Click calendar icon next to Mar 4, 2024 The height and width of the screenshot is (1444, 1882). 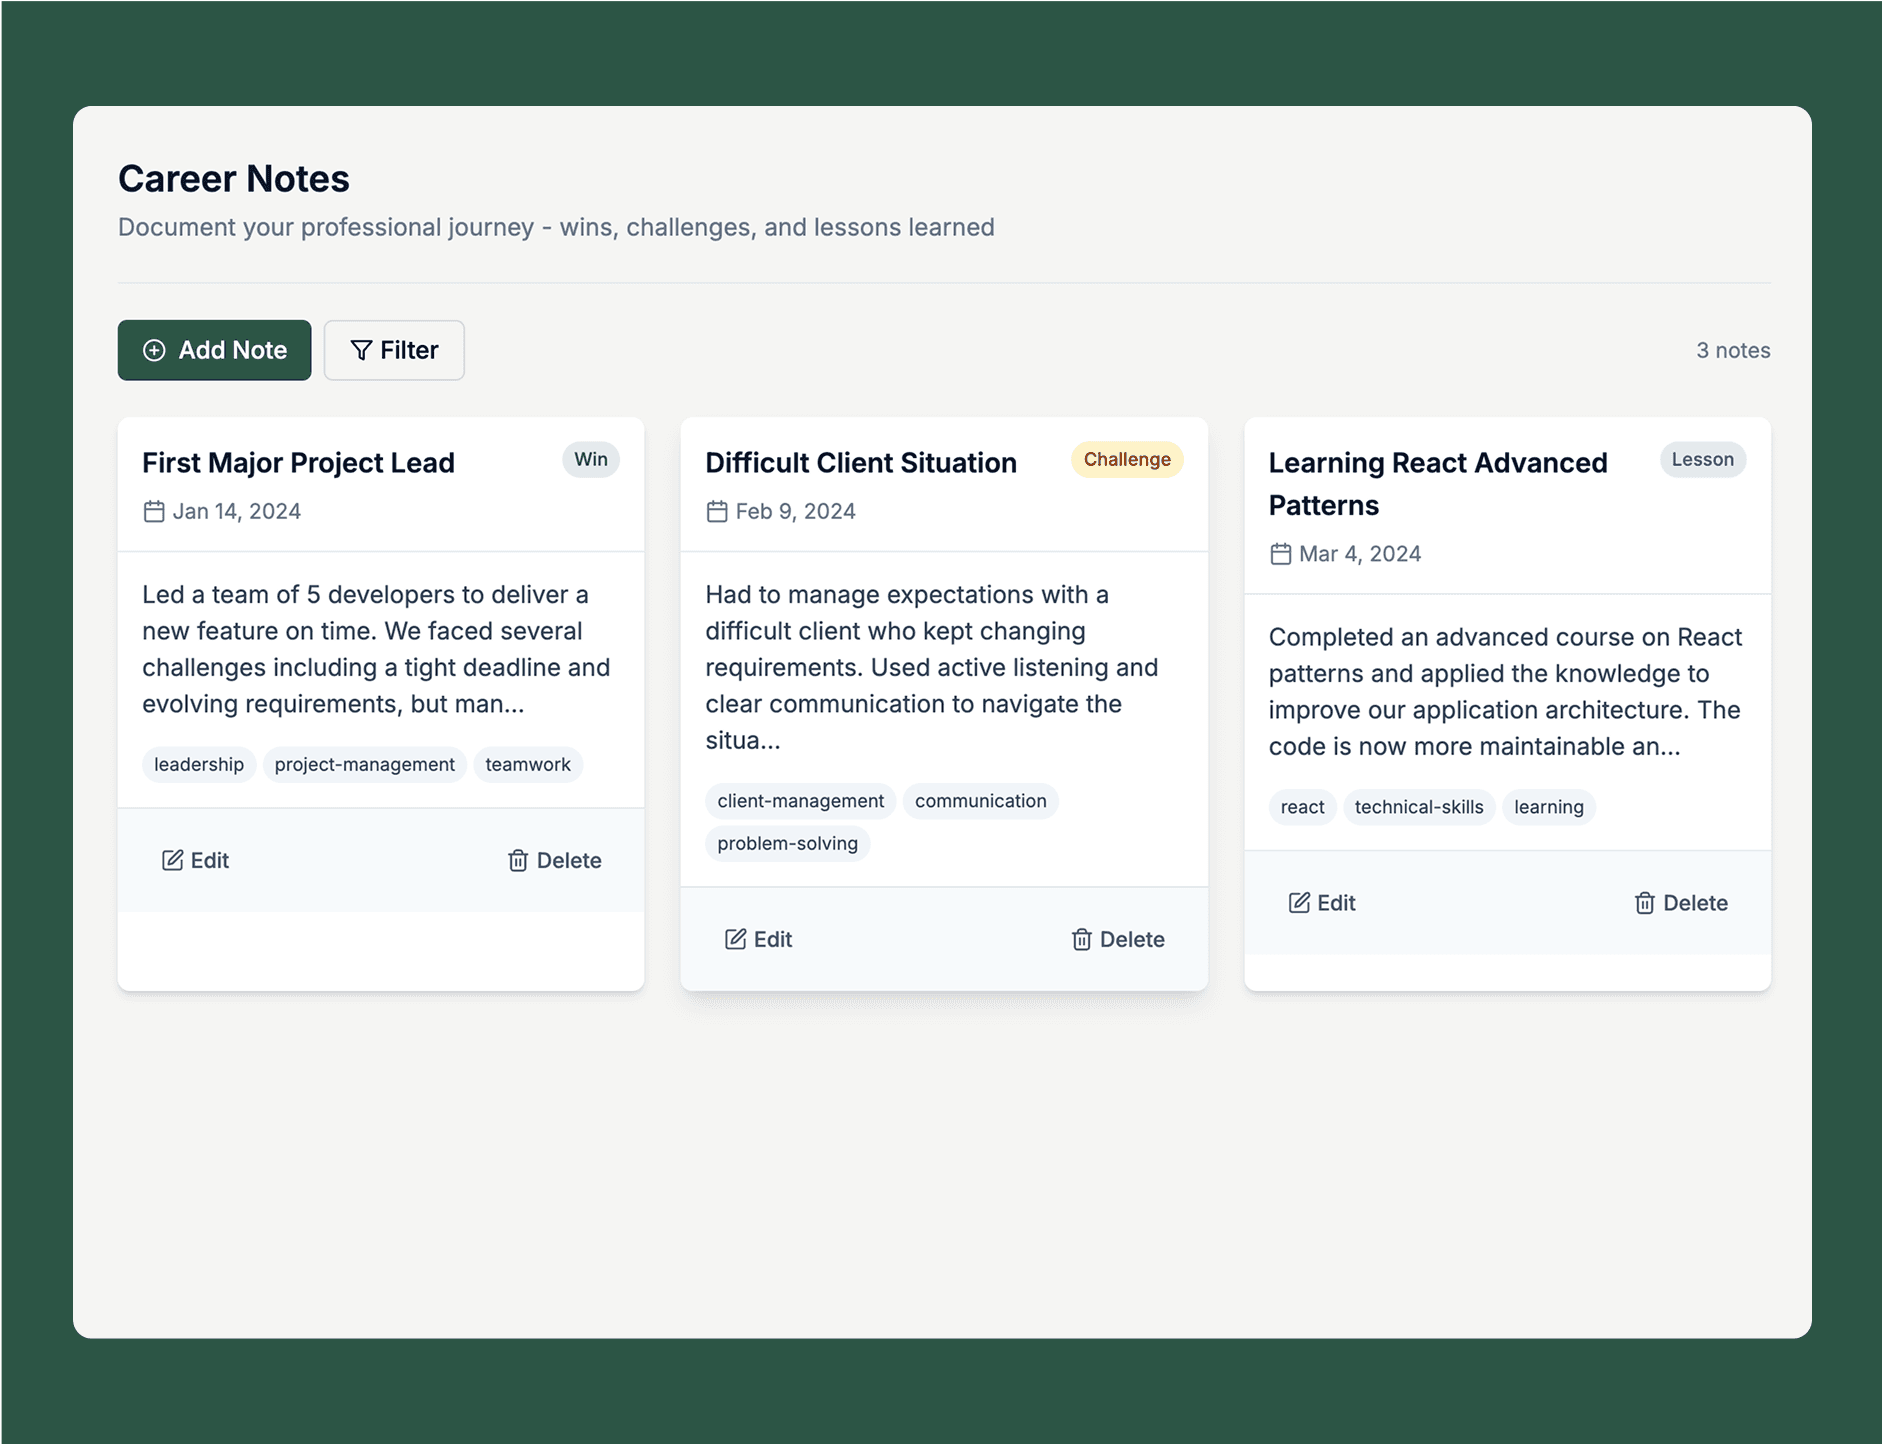click(1280, 554)
